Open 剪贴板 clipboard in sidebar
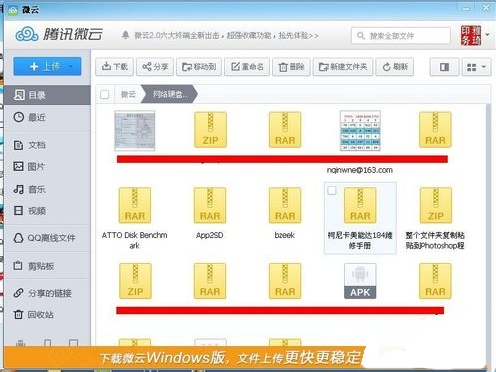Viewport: 496px width, 372px height. pos(47,266)
